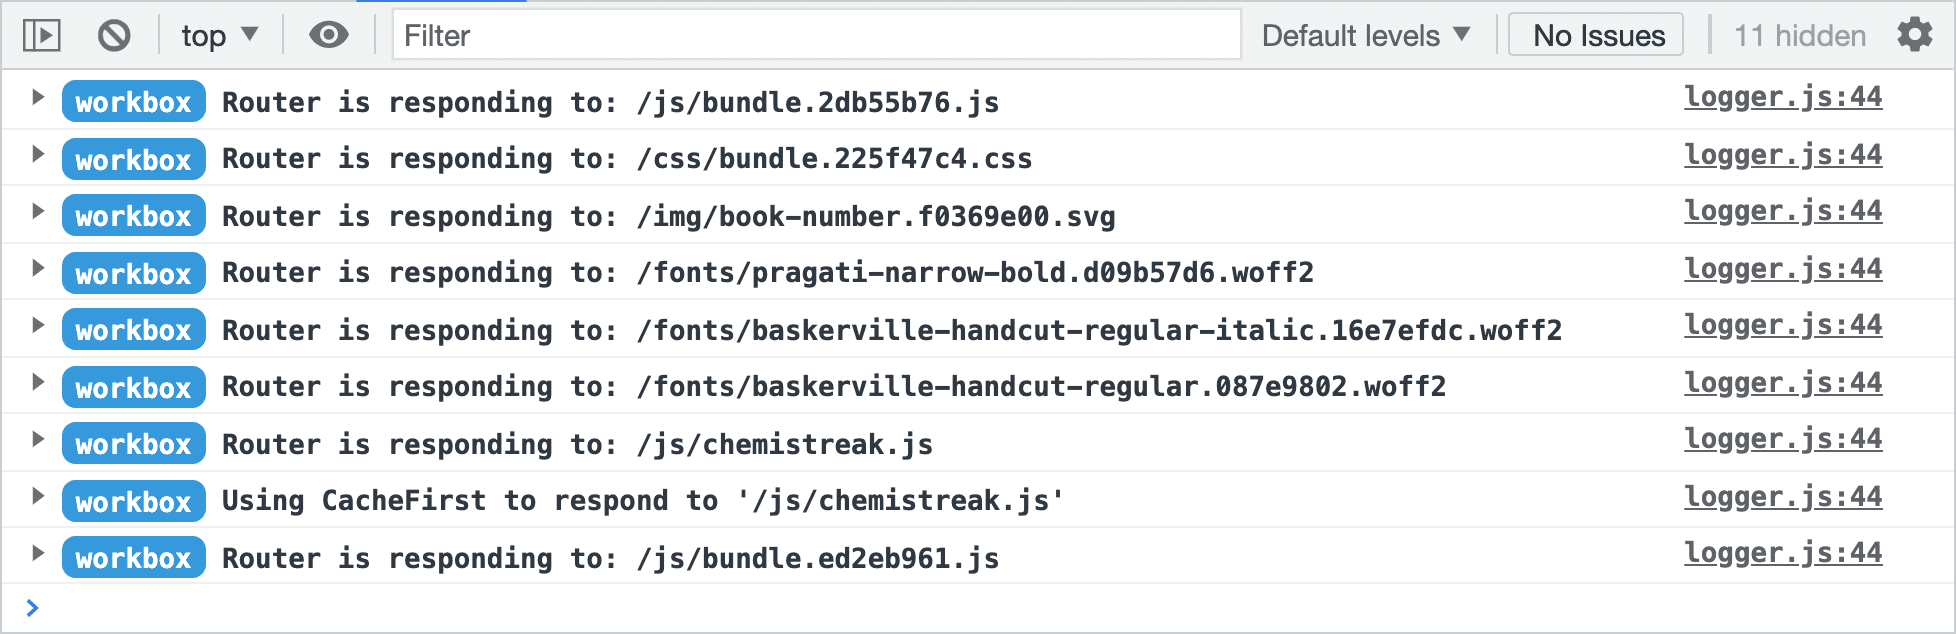Image resolution: width=1956 pixels, height=634 pixels.
Task: Expand the Using CacheFirst log entry
Action: coord(38,496)
